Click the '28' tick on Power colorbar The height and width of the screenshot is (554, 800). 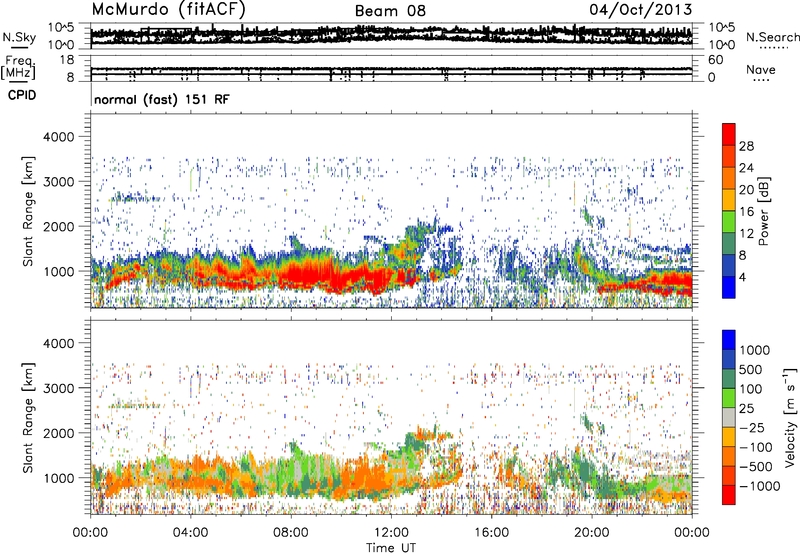pos(746,146)
